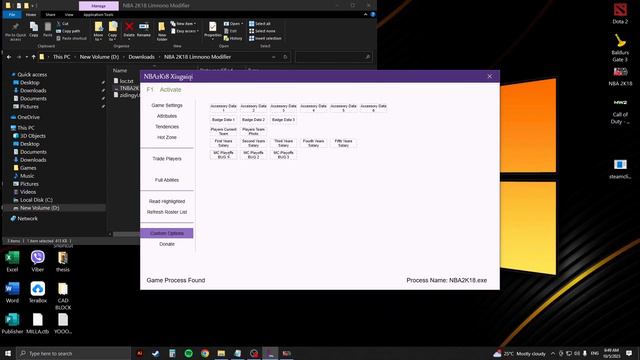This screenshot has width=640, height=360.
Task: Select New Volume (D:) in navigation tree
Action: (40, 208)
